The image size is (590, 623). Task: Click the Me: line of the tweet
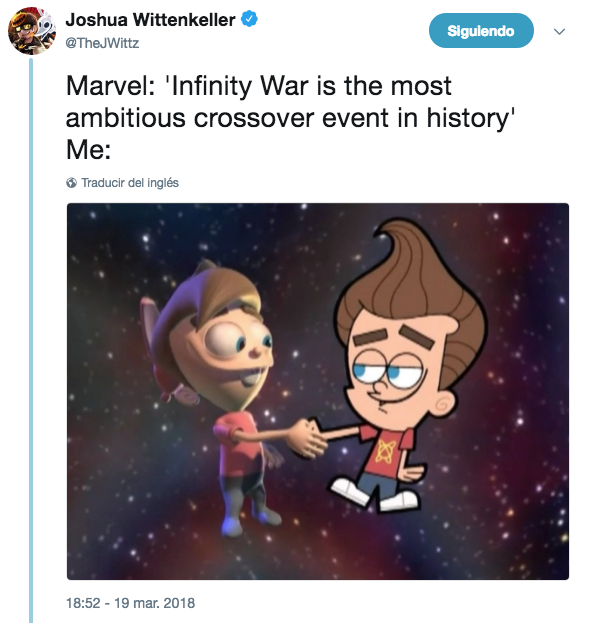(x=88, y=150)
